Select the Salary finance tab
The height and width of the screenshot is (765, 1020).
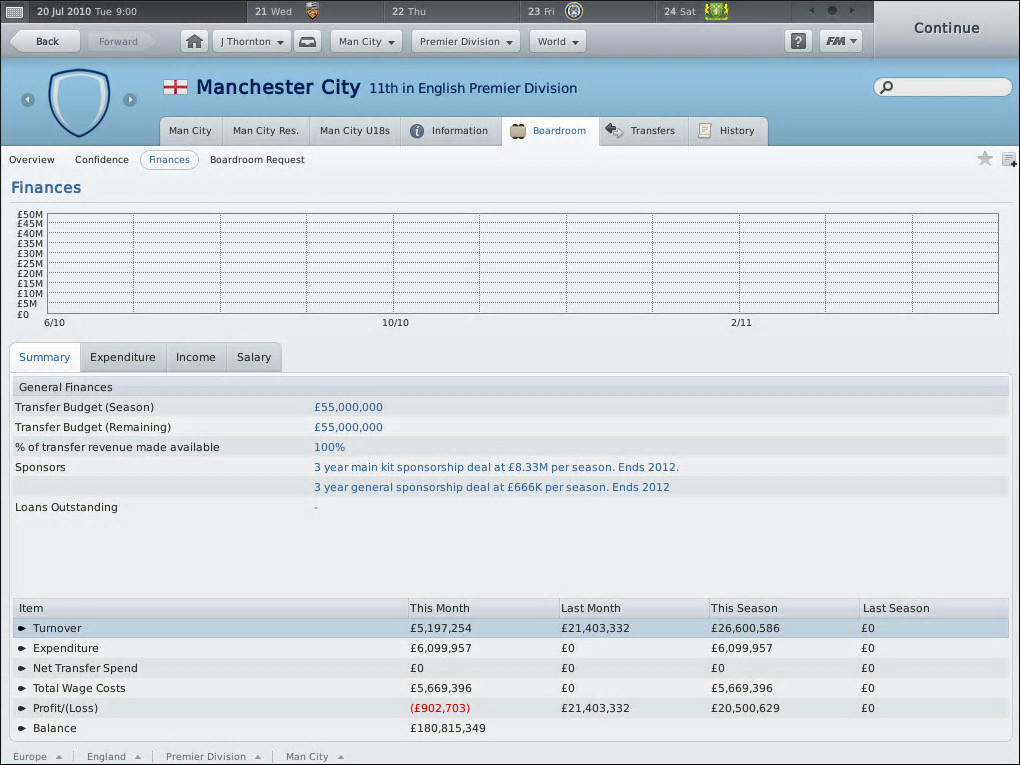[x=254, y=357]
